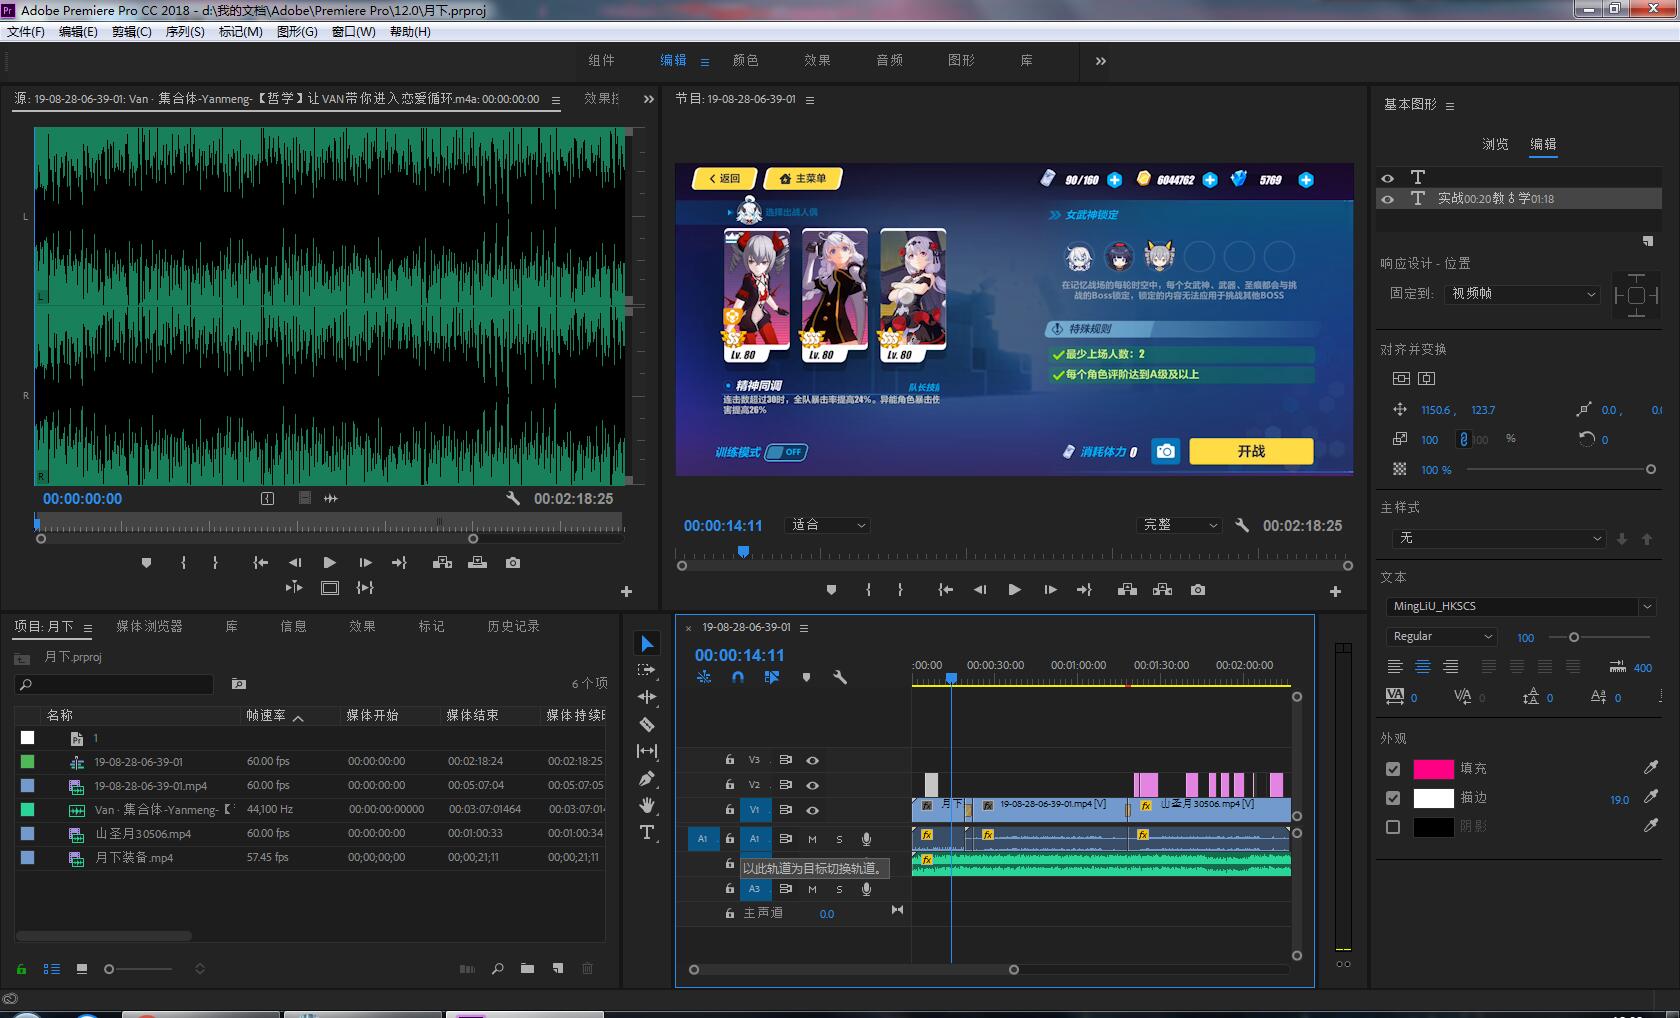This screenshot has width=1680, height=1018.
Task: Open the Program monitor button editor plus
Action: [x=1335, y=592]
